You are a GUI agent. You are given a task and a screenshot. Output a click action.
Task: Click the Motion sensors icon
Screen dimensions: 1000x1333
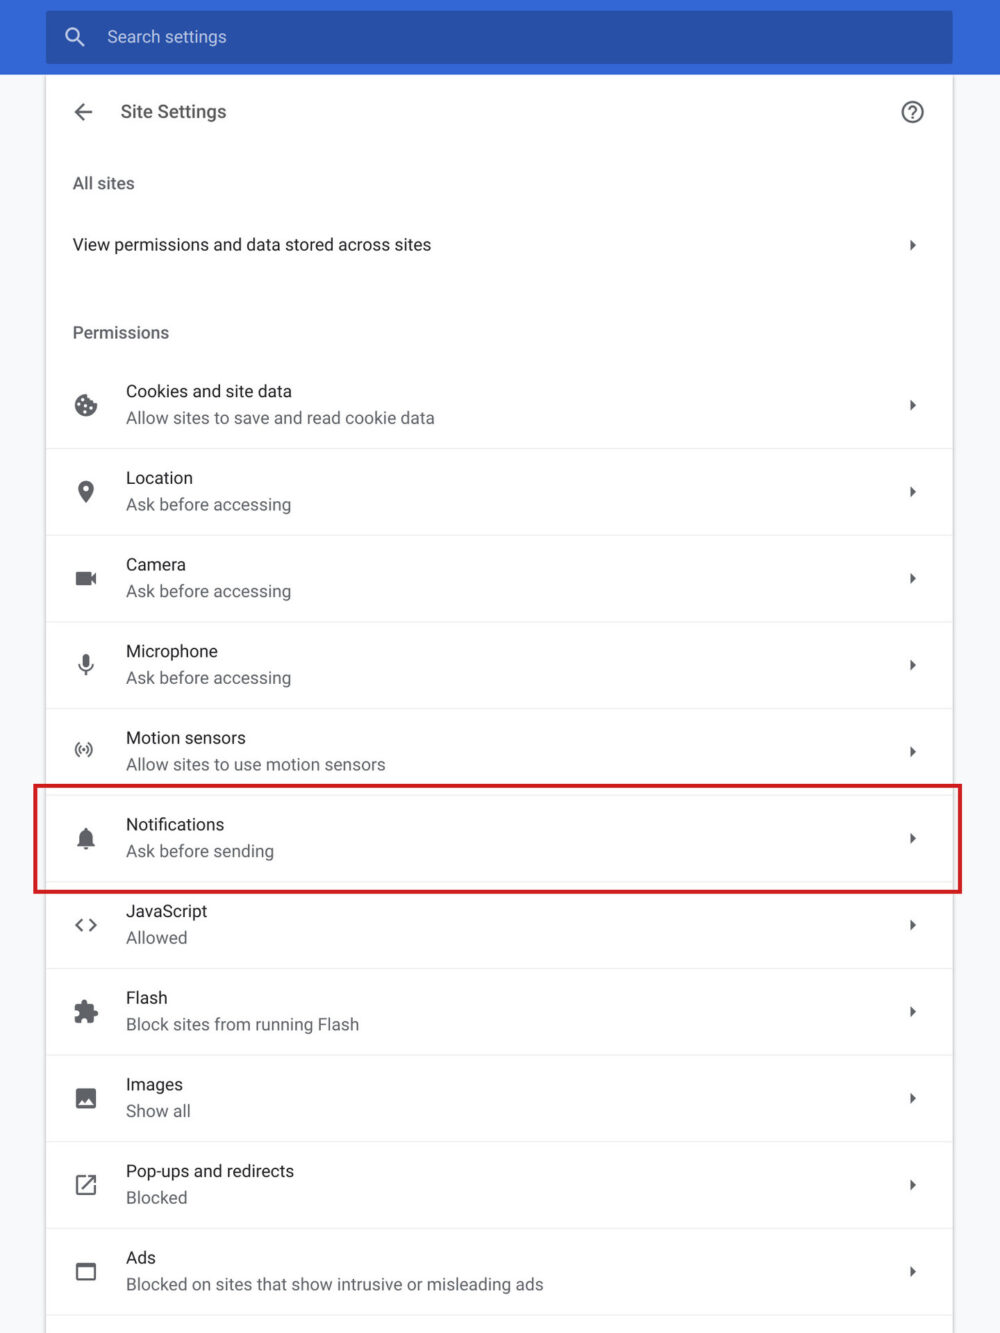click(x=85, y=750)
